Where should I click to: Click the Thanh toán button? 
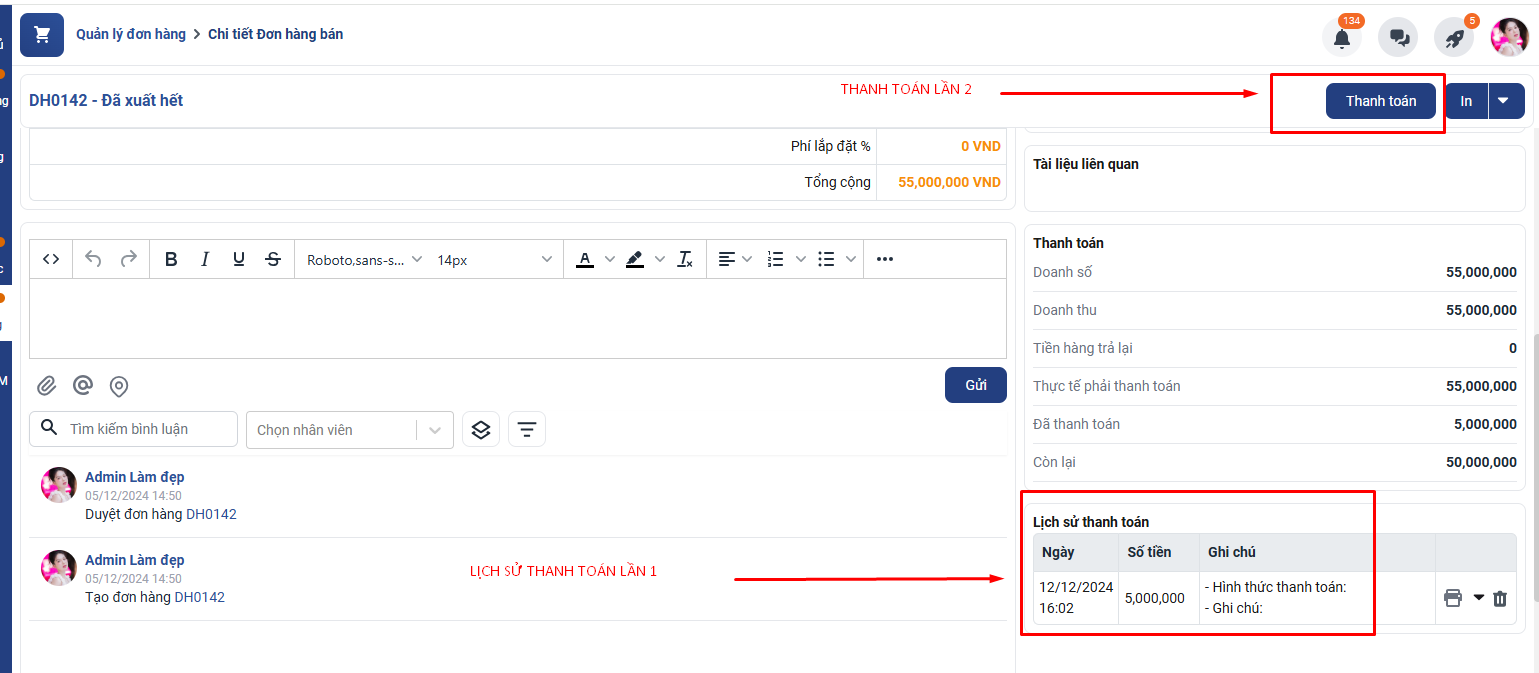pos(1380,101)
